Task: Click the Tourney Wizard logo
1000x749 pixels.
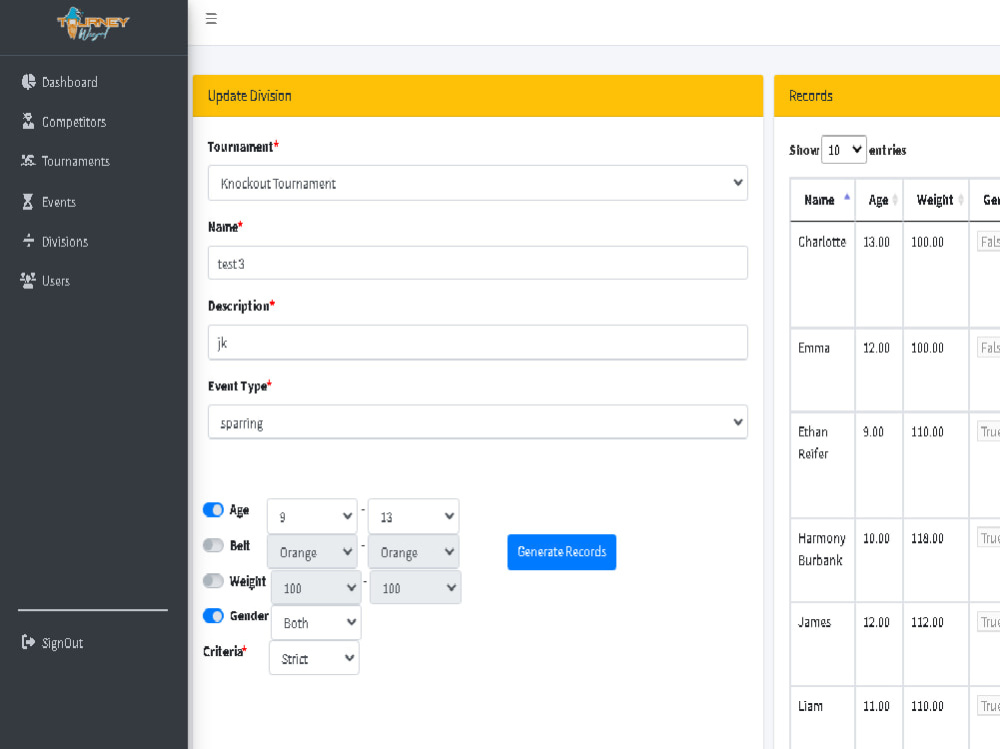Action: [93, 24]
